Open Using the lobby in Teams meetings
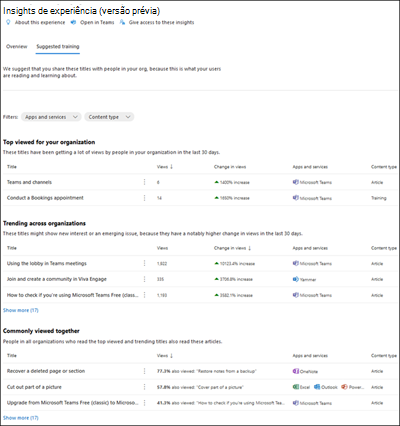This screenshot has width=400, height=426. tap(47, 263)
